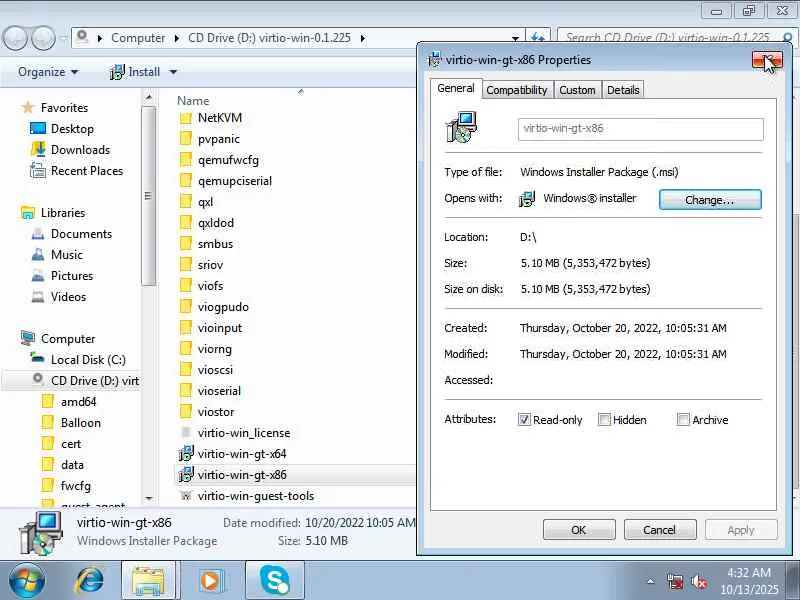Select Local Disk (C:) in tree
This screenshot has height=600, width=800.
click(88, 360)
